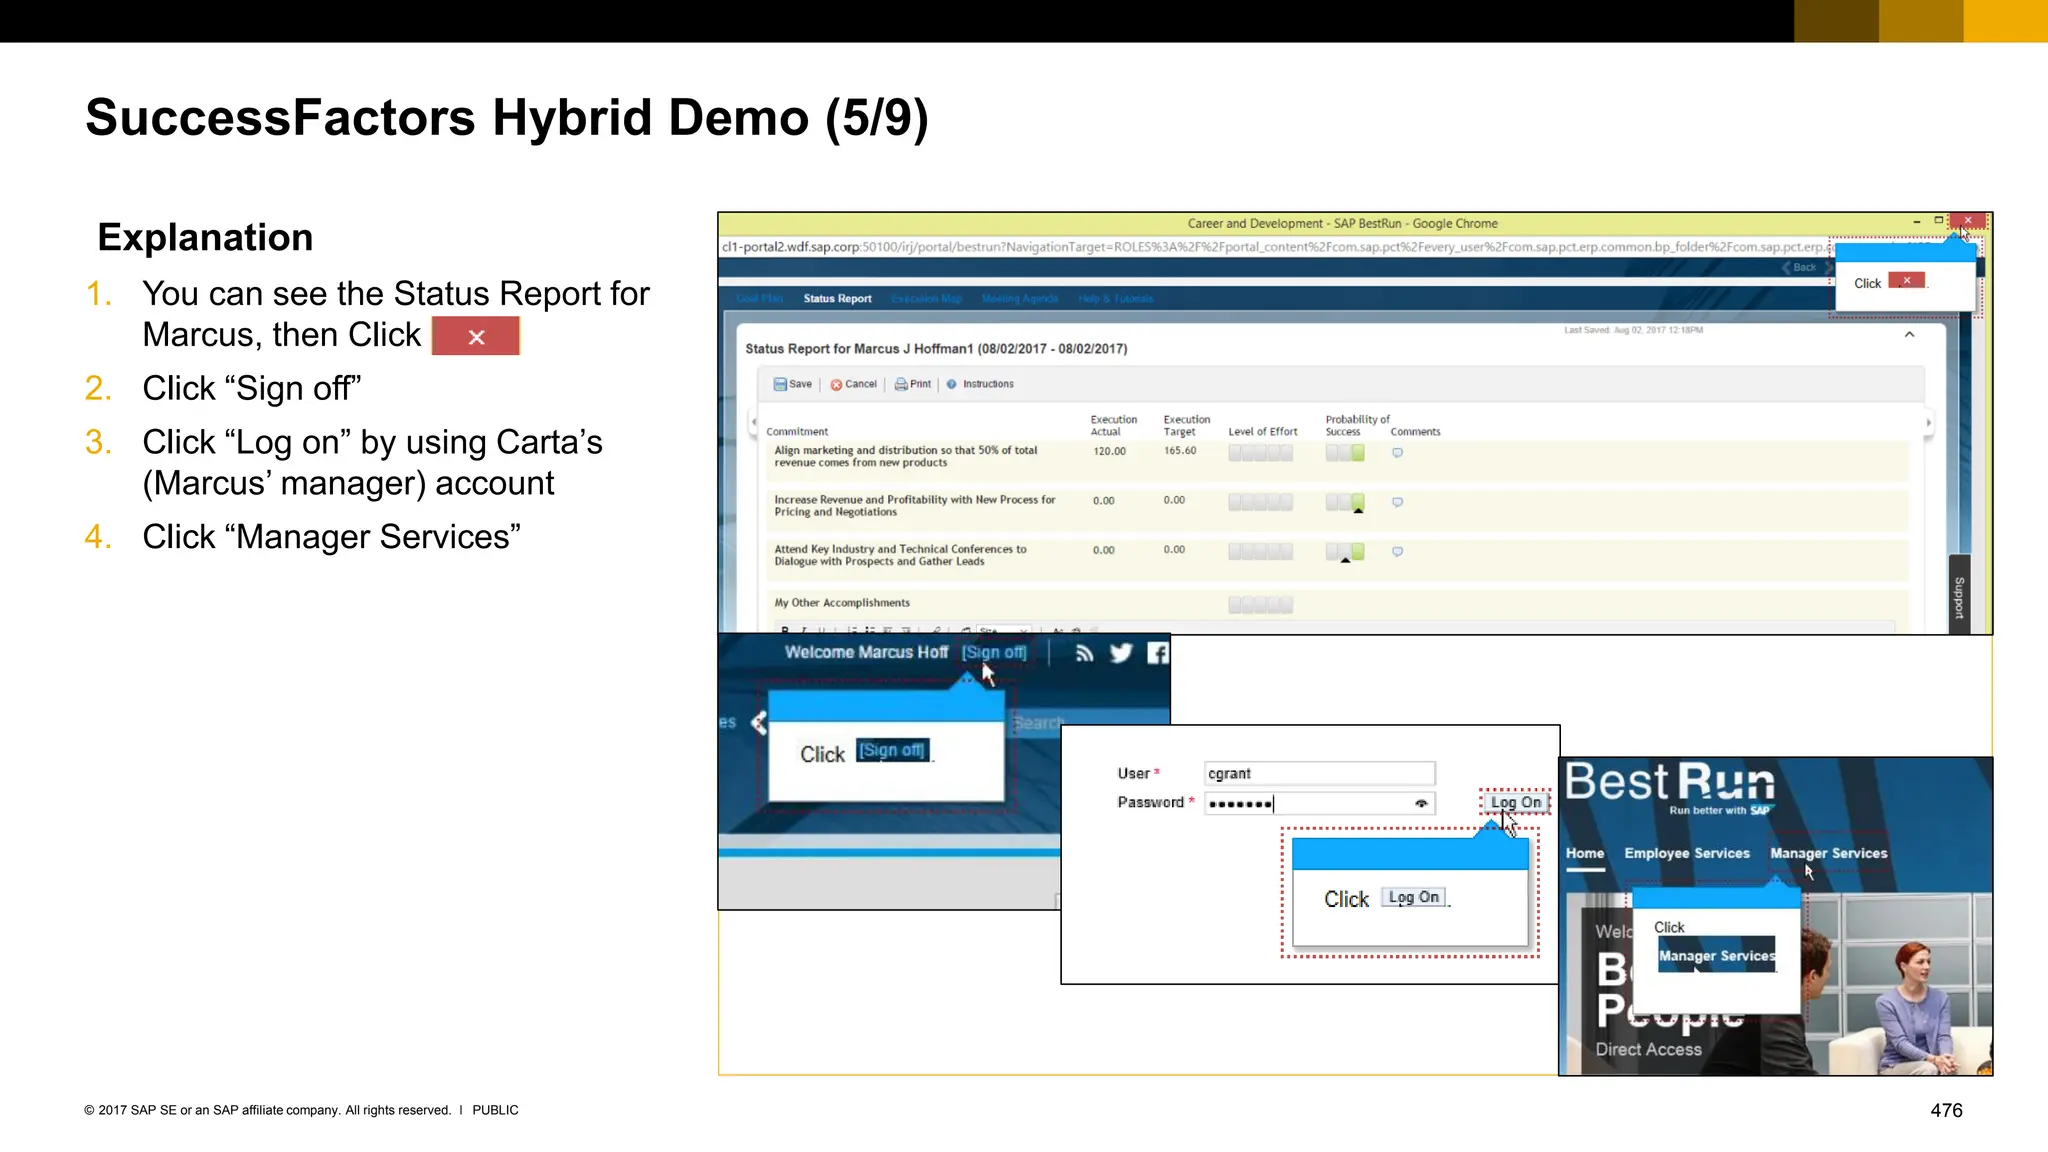Click the 'Direct Access' text on BestRun banner
Screen dimensions: 2048x1152
tap(1648, 1050)
